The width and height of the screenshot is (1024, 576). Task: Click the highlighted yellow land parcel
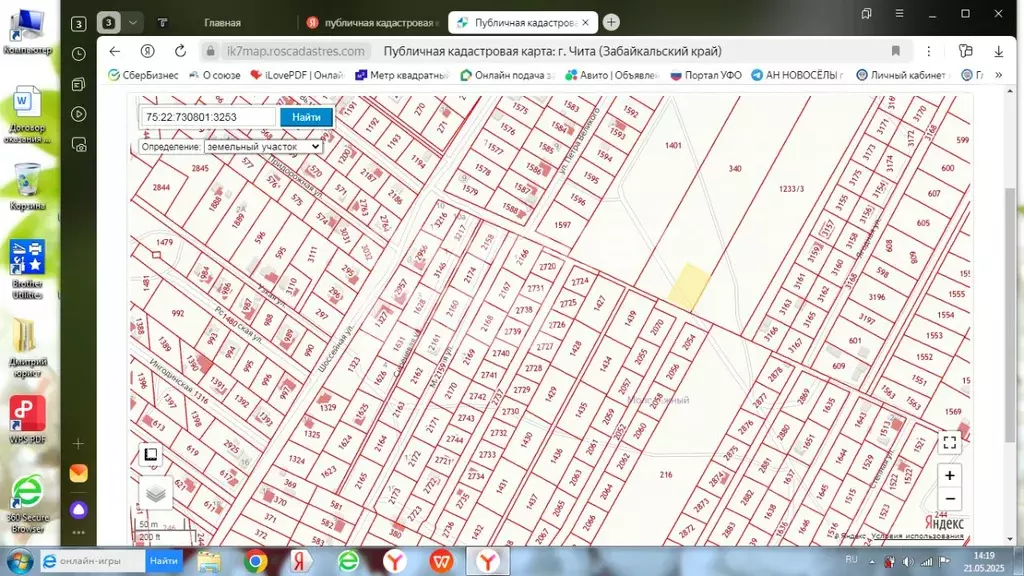pos(690,286)
